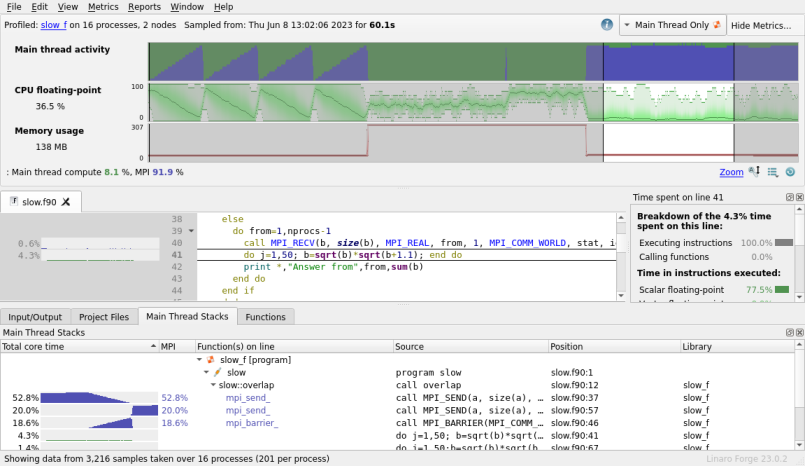Collapse the slow::overlap tree node
The image size is (805, 466).
(x=213, y=385)
